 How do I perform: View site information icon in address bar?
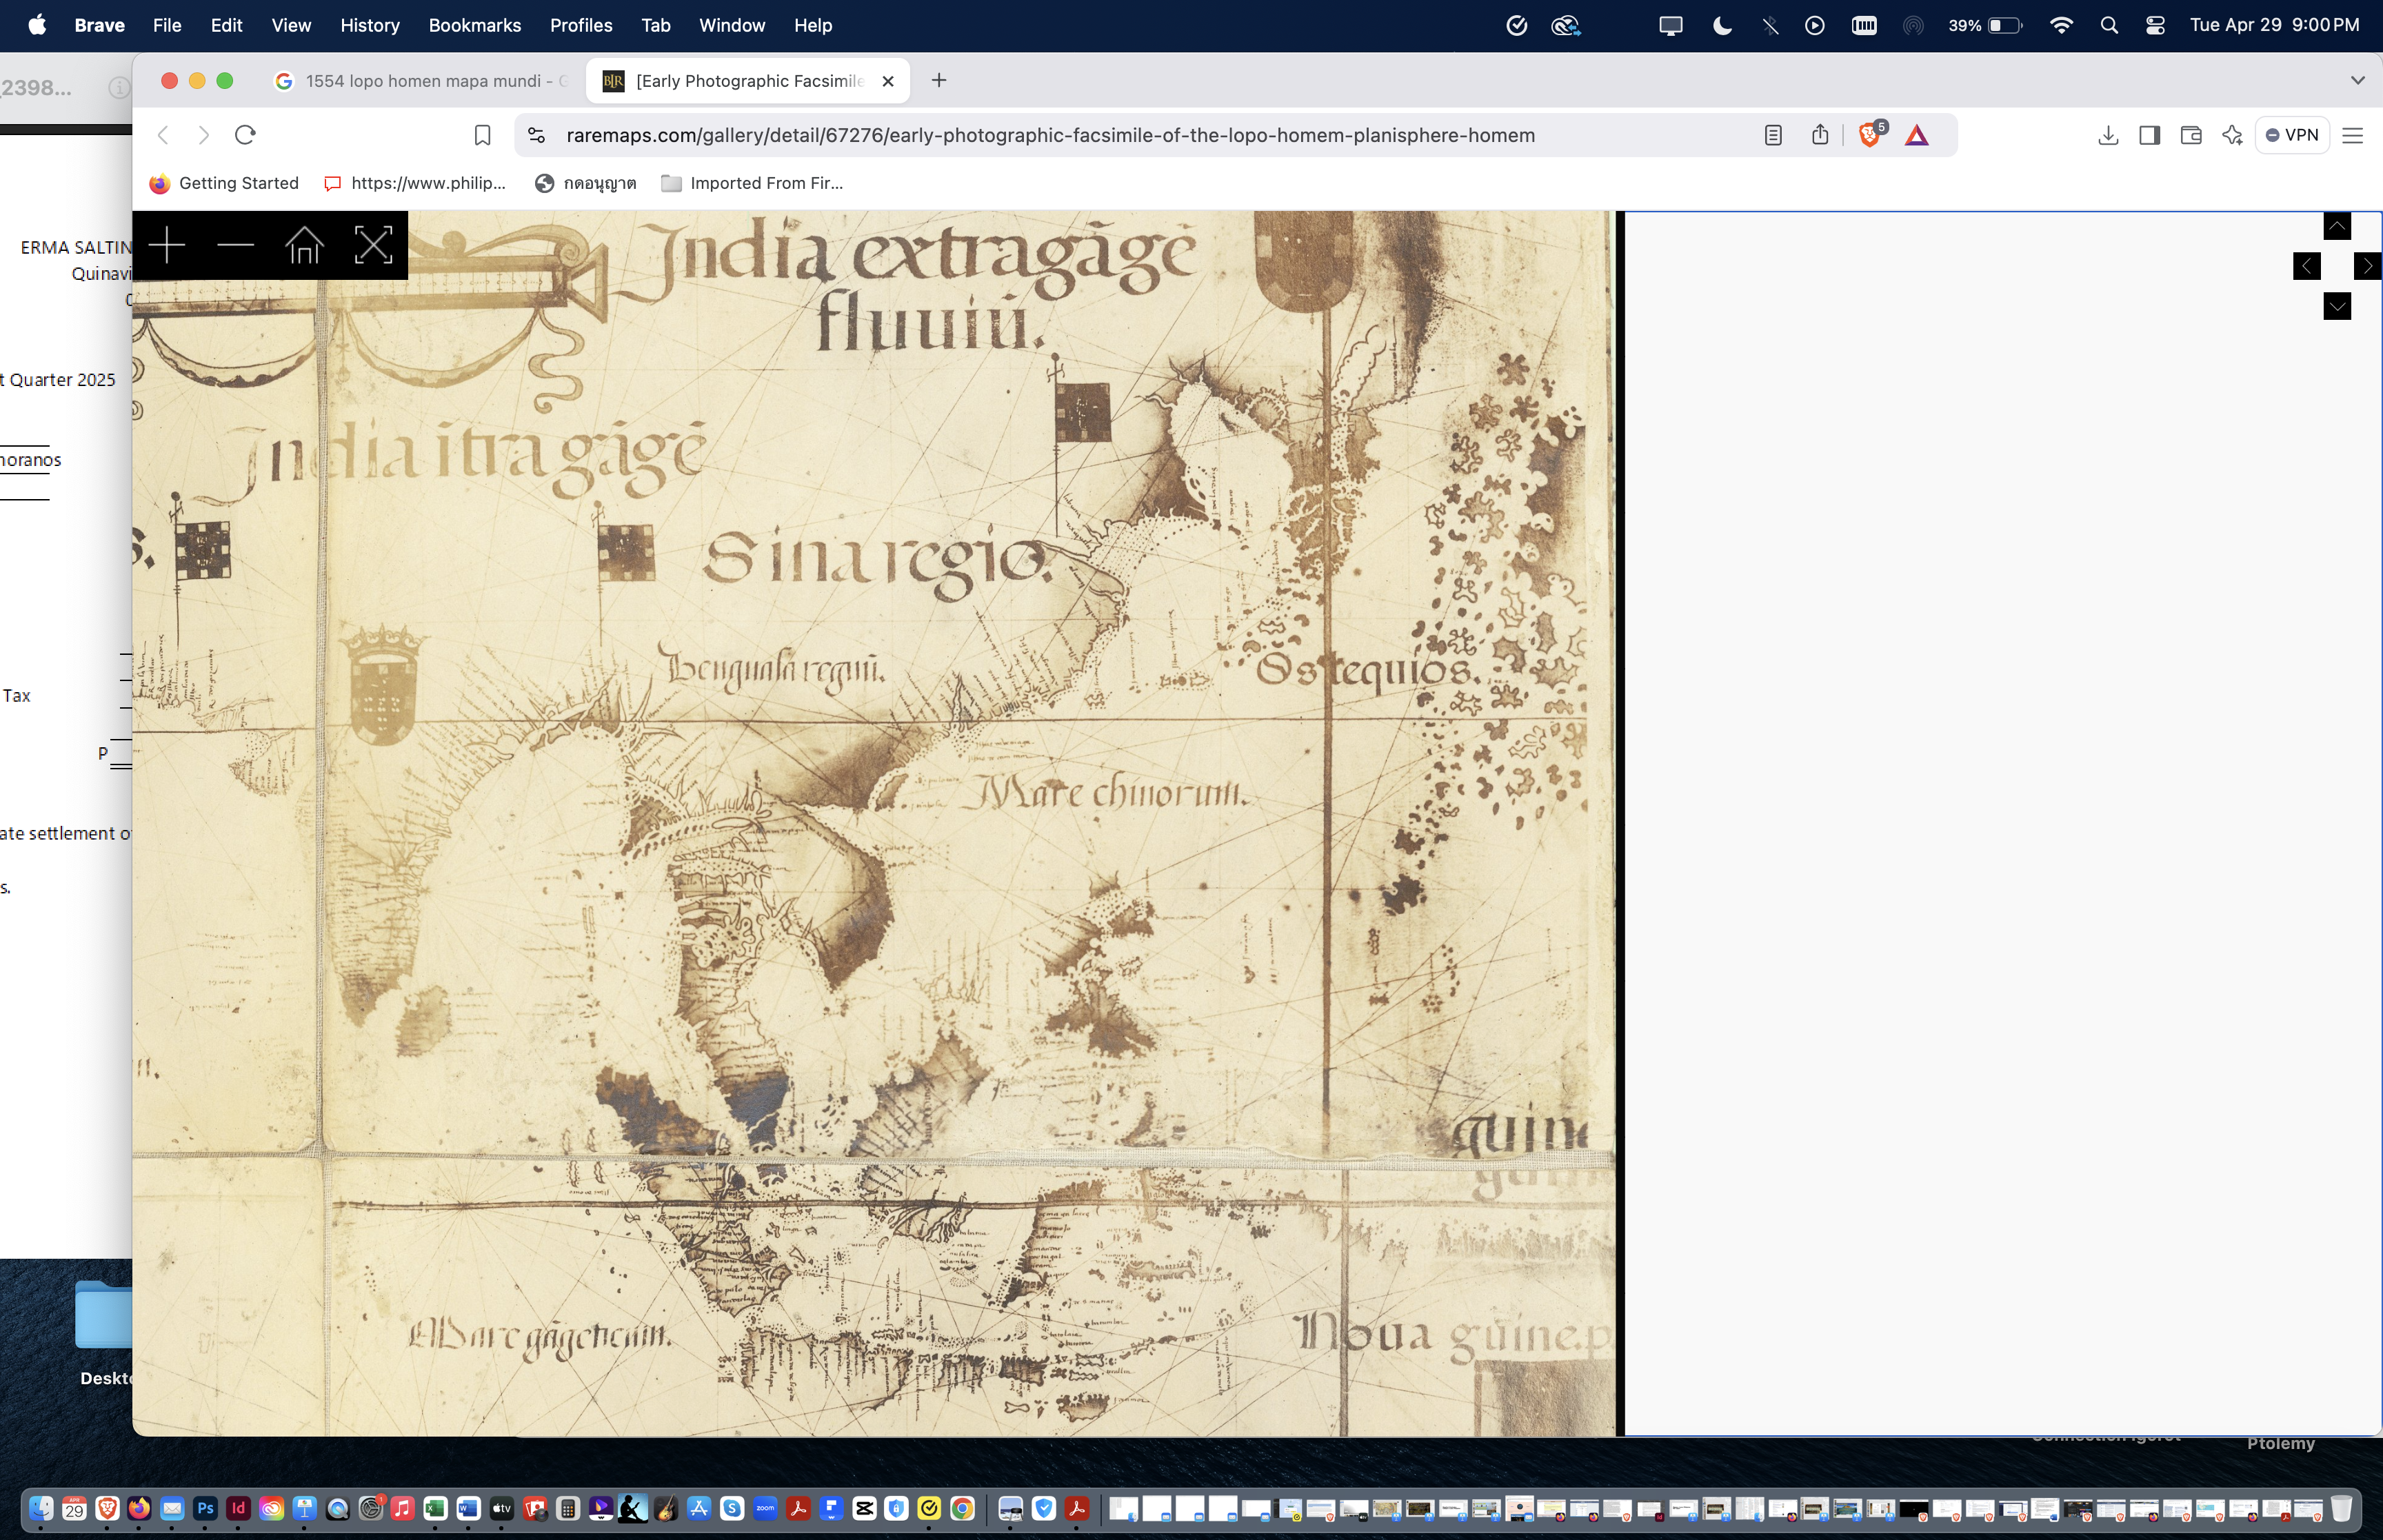click(536, 135)
